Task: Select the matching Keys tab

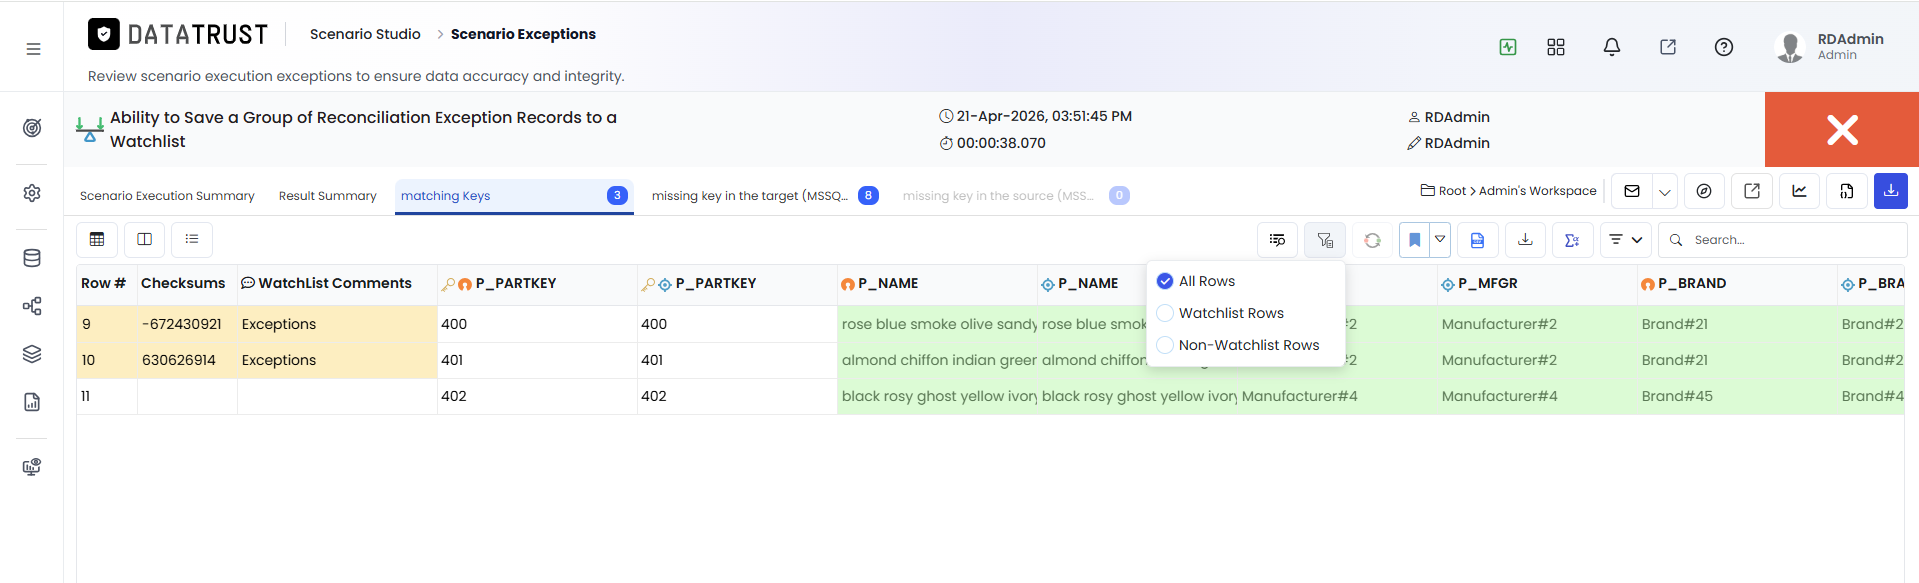Action: coord(514,196)
